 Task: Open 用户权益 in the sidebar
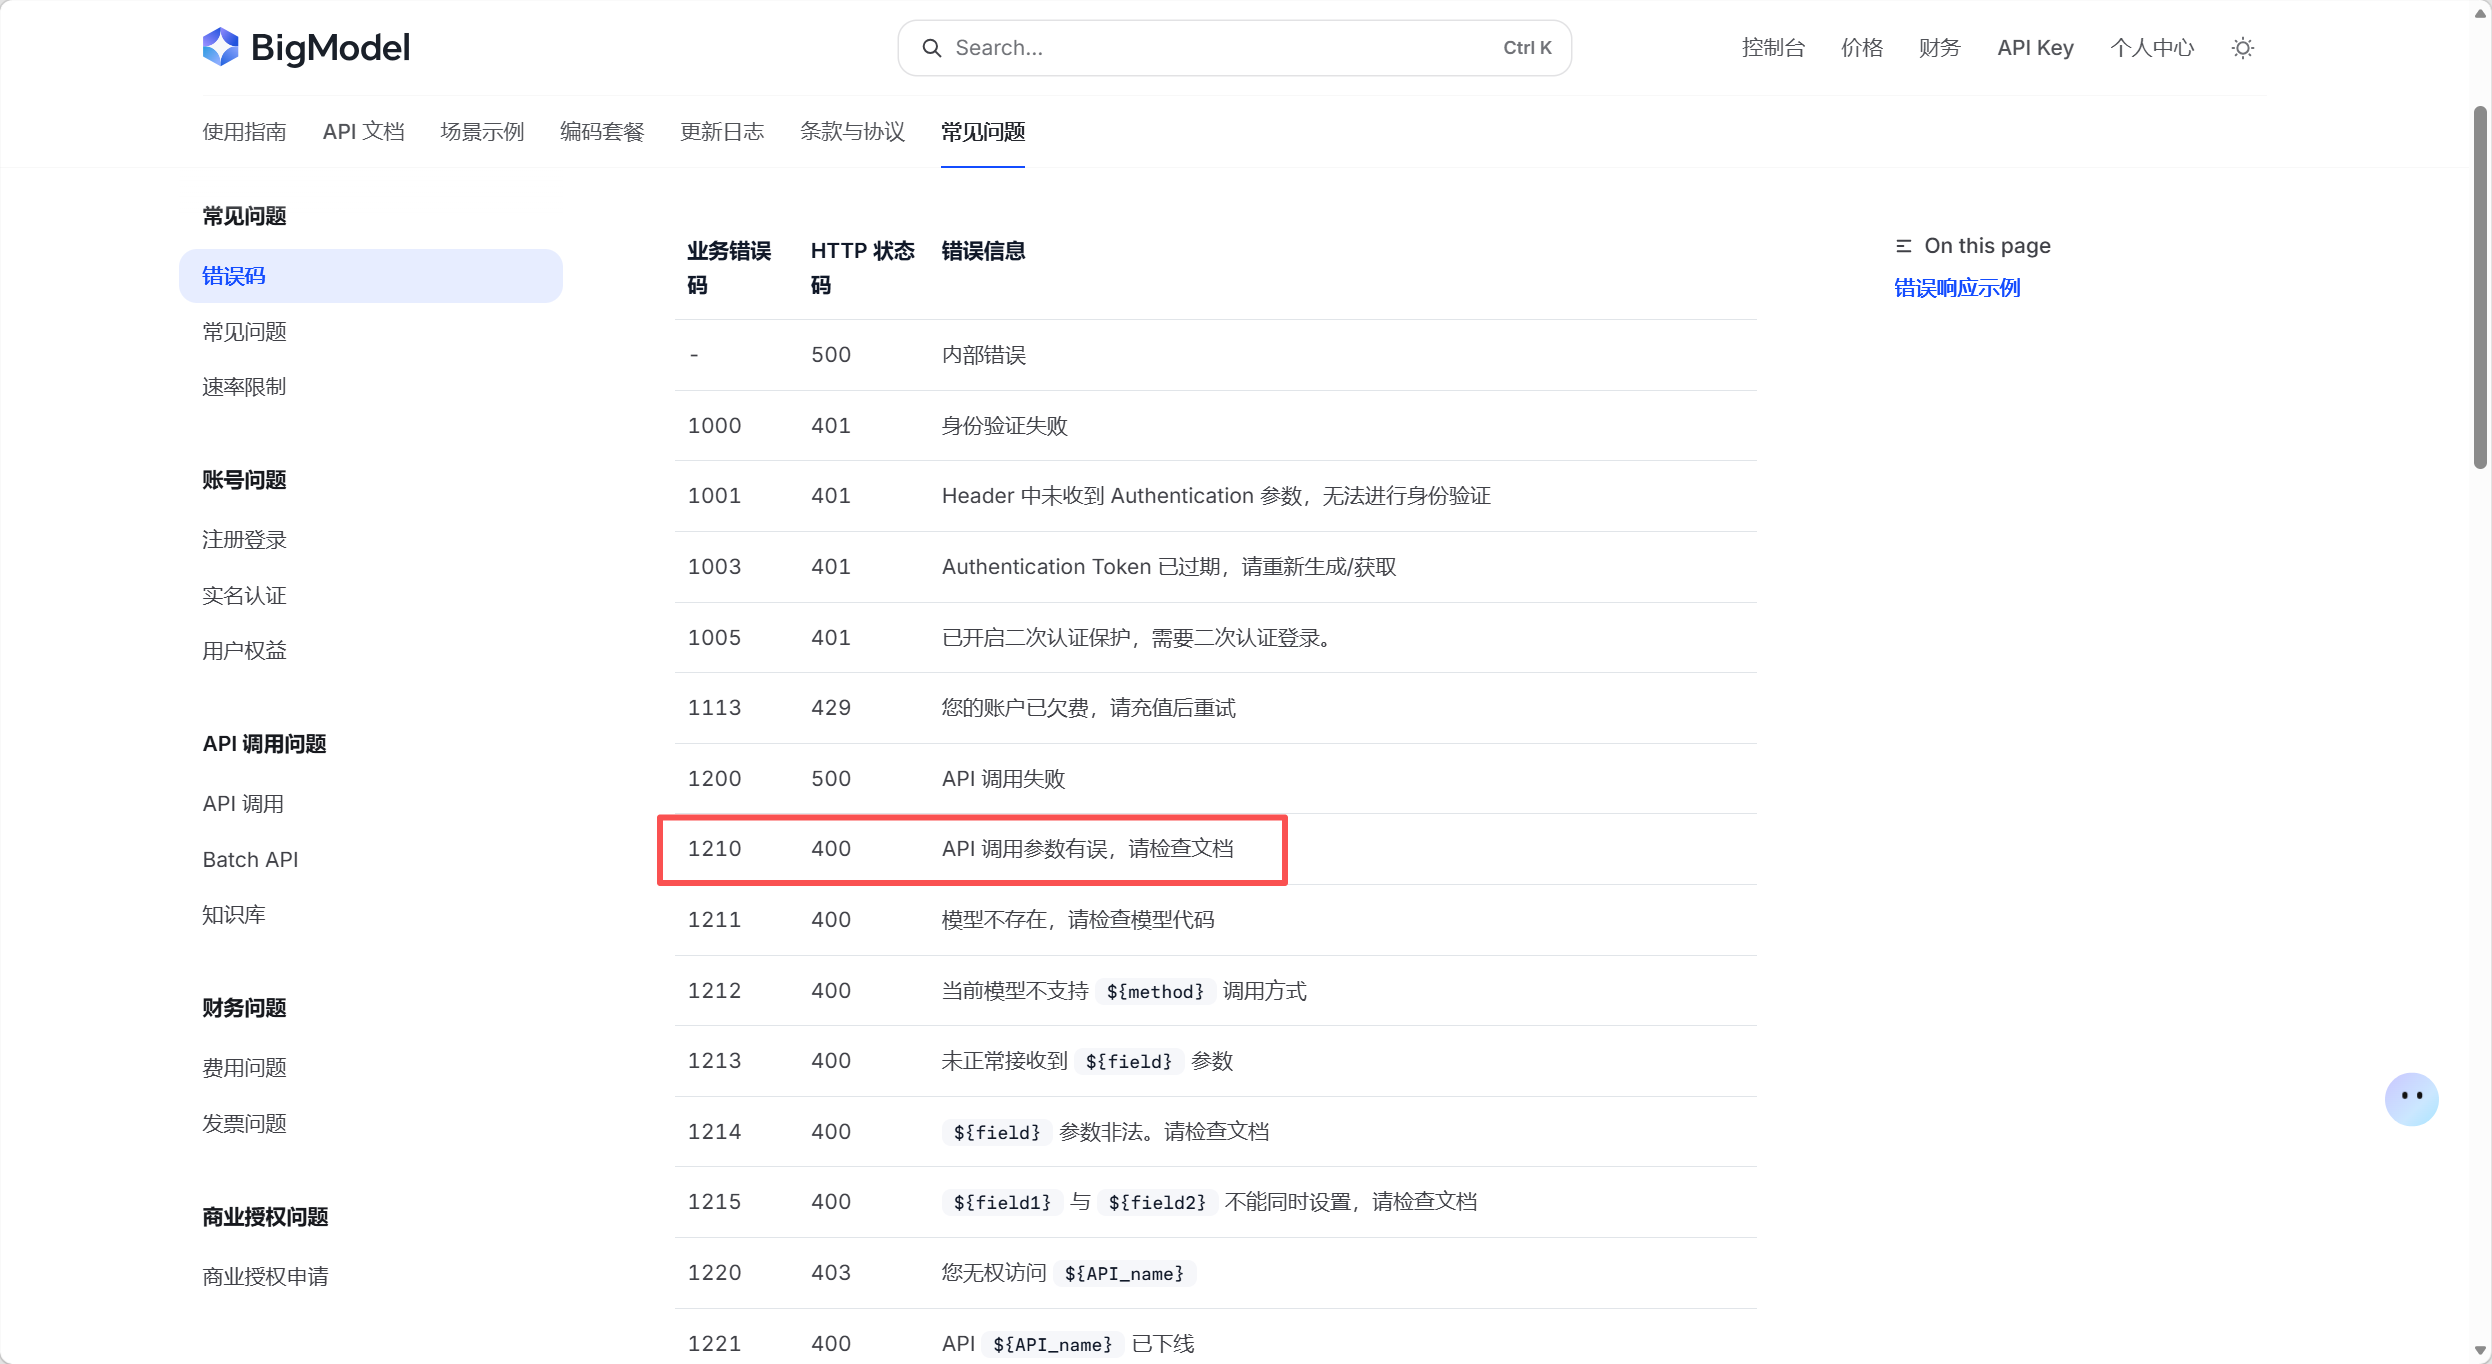(x=244, y=651)
